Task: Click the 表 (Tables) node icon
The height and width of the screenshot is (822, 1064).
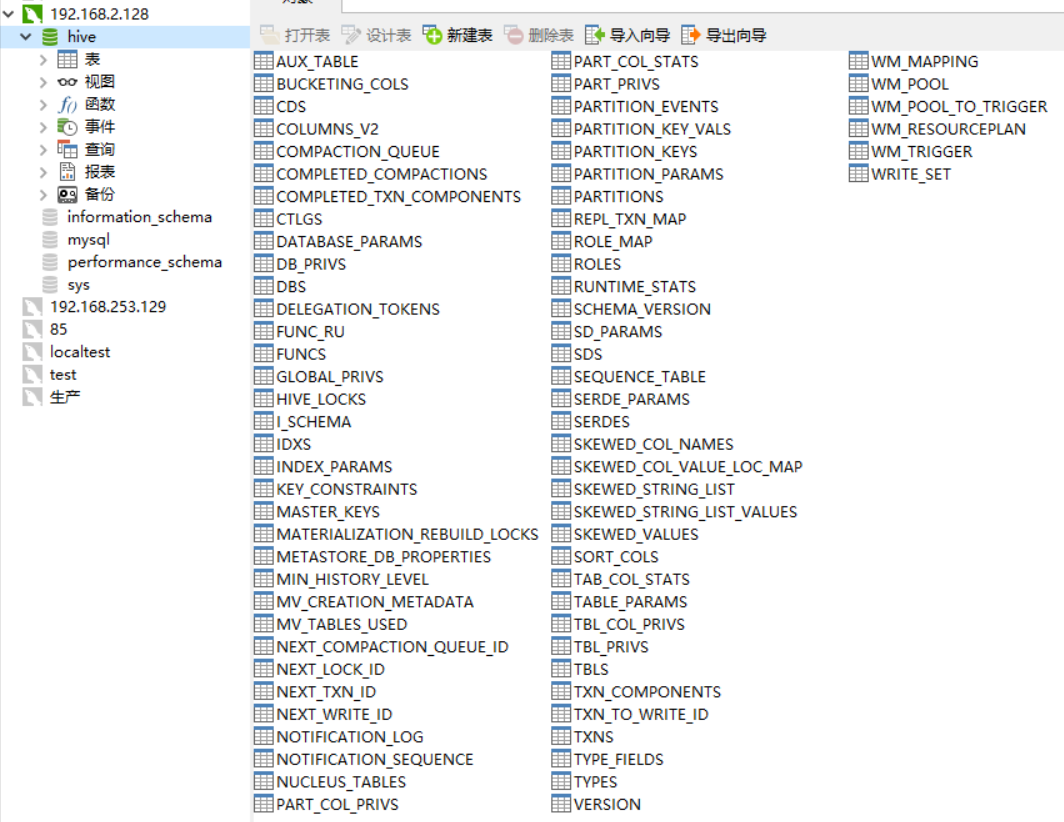Action: (x=67, y=59)
